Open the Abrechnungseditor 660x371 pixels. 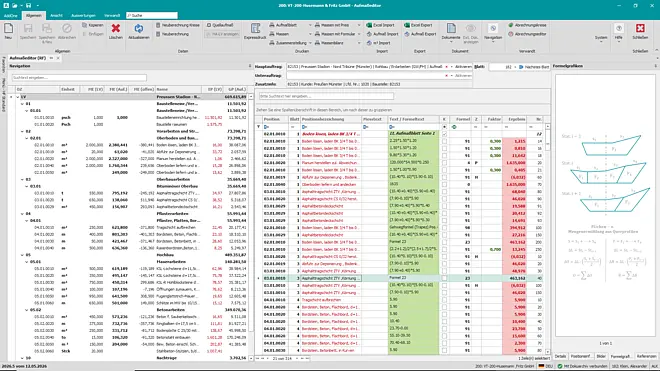(x=527, y=34)
